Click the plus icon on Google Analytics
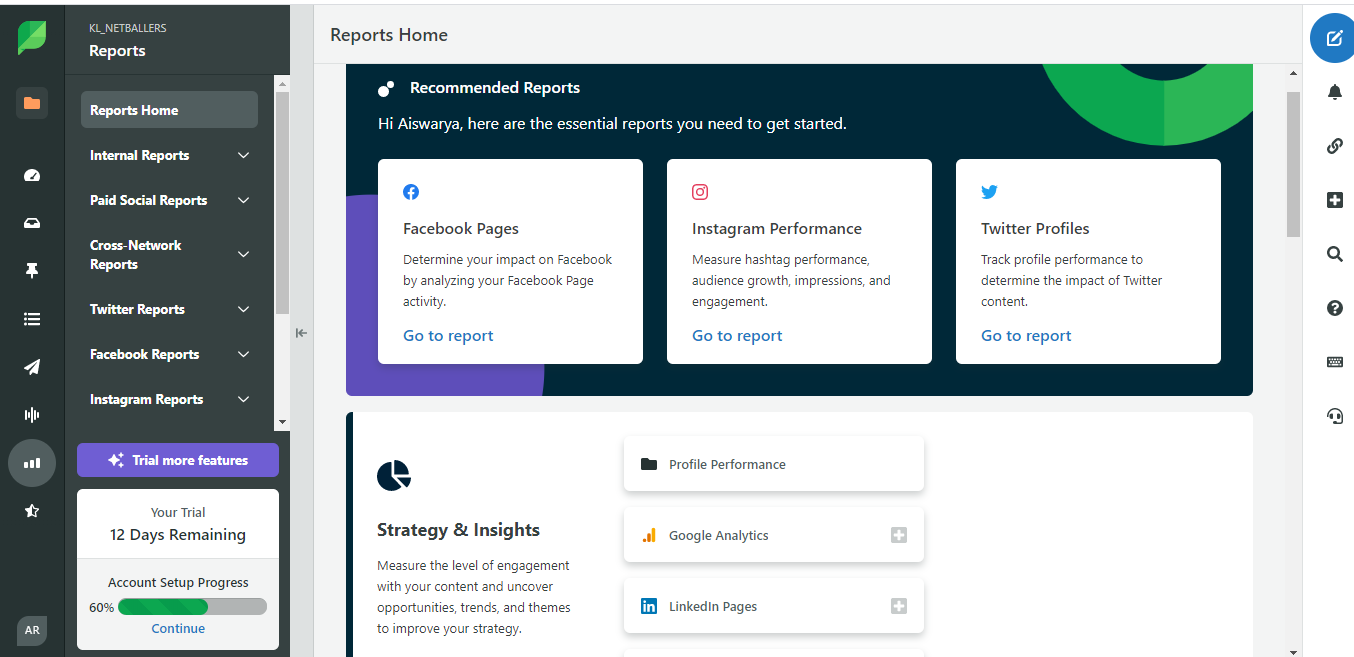 pyautogui.click(x=899, y=535)
